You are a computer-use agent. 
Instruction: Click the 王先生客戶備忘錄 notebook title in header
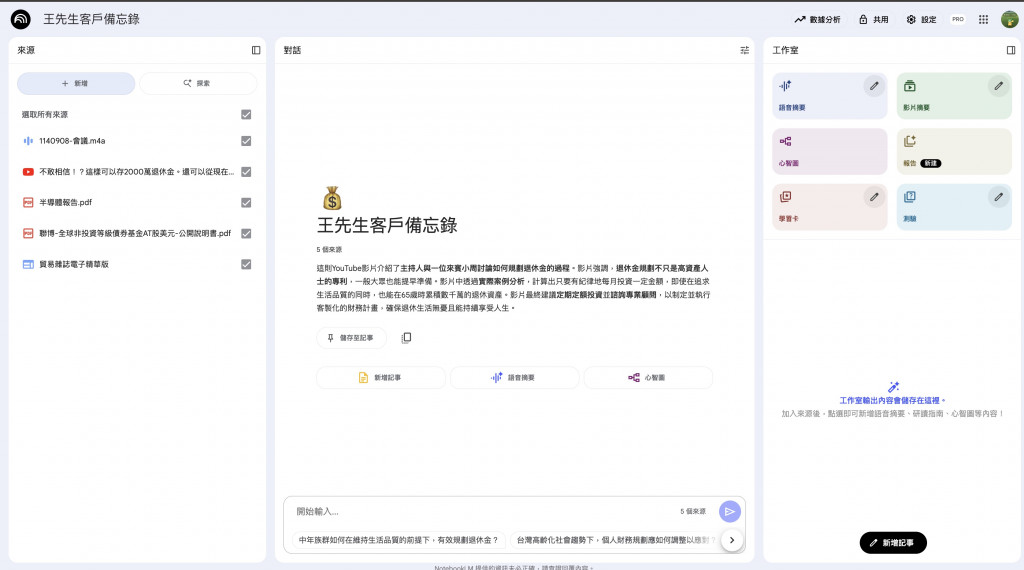[91, 20]
